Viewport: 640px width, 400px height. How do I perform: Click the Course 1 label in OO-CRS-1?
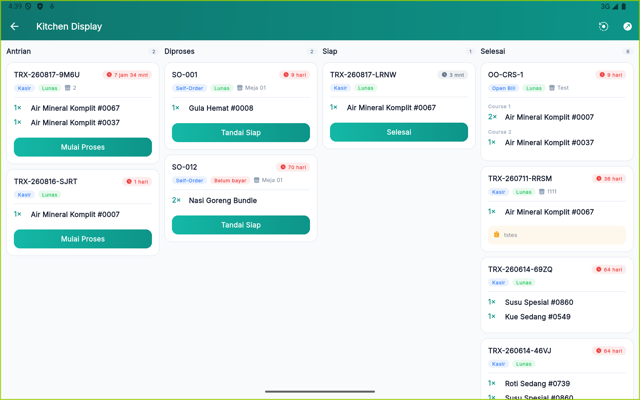[x=499, y=106]
